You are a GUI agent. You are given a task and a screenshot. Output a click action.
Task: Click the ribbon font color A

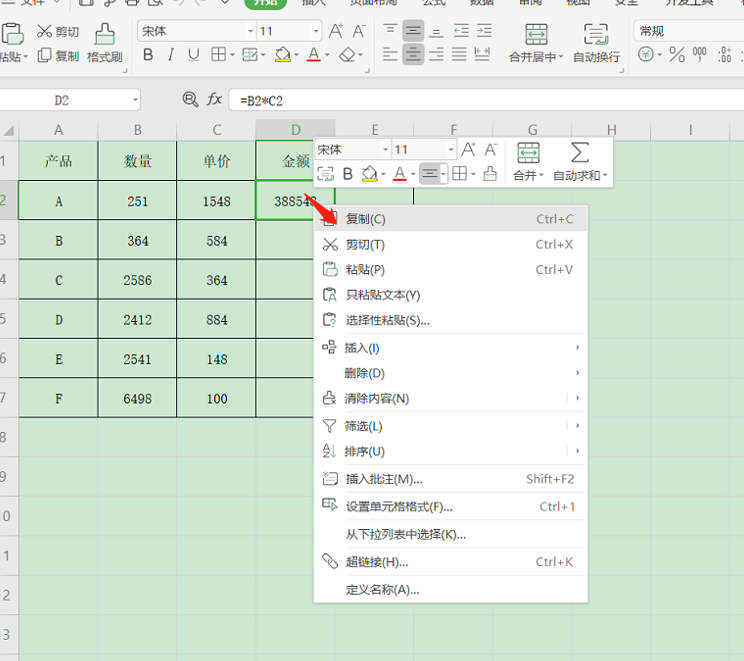314,55
